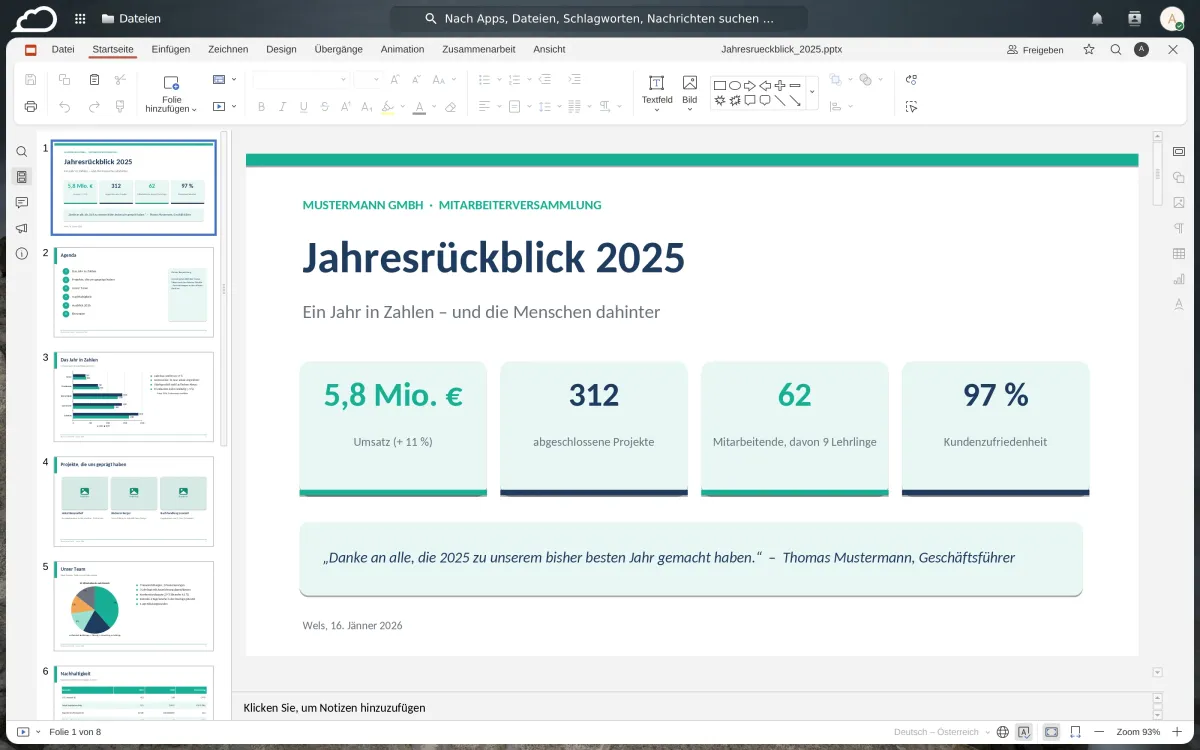Click the Freigeben share button

(x=1035, y=49)
